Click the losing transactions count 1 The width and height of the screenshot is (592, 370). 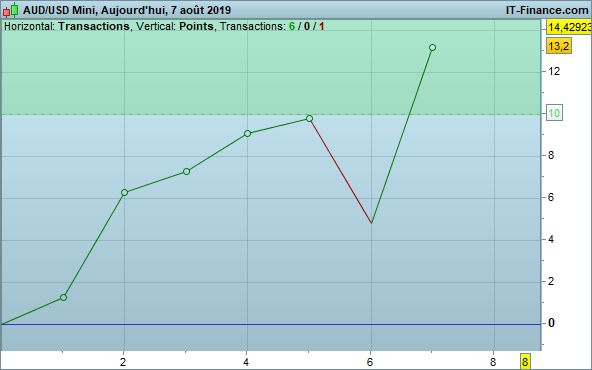click(321, 26)
